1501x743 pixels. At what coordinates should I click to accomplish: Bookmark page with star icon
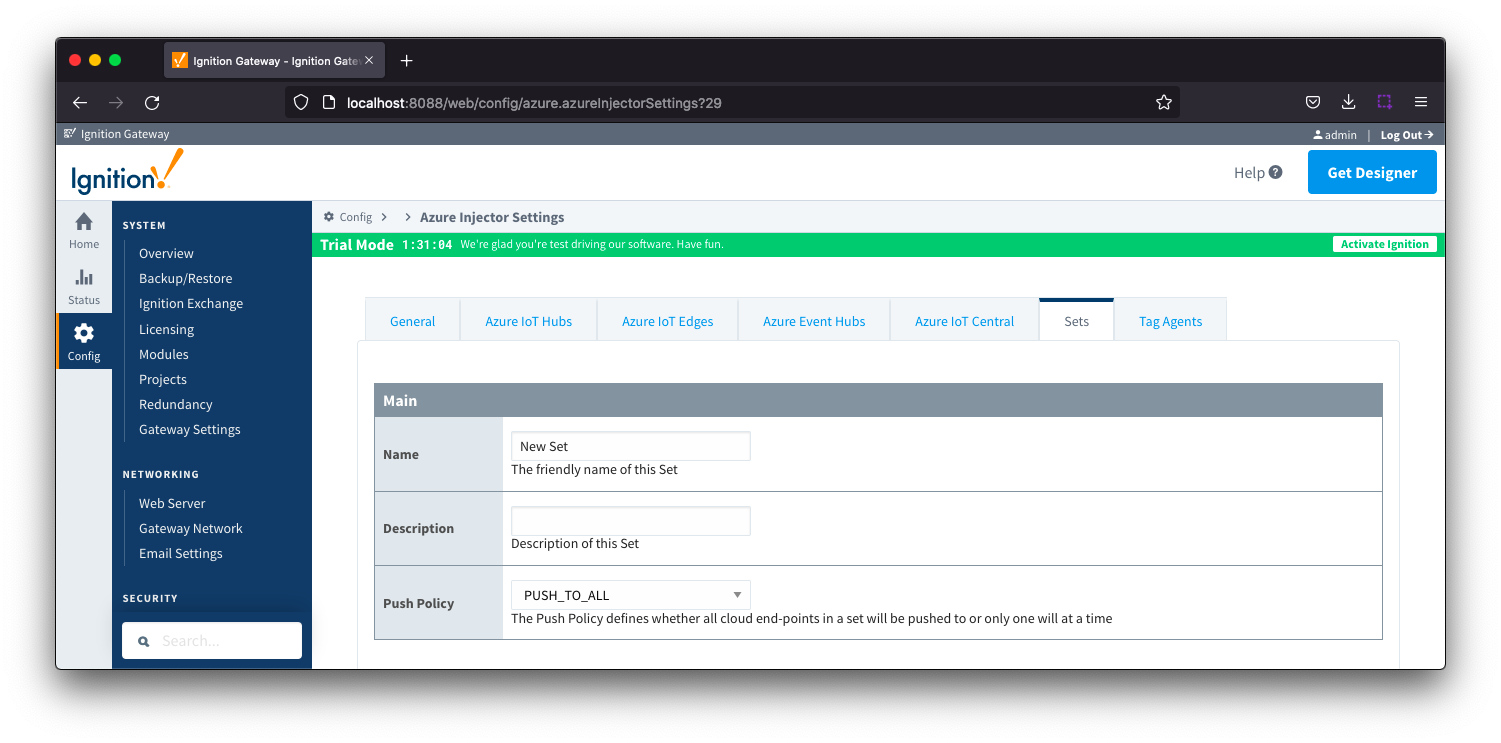pos(1163,102)
